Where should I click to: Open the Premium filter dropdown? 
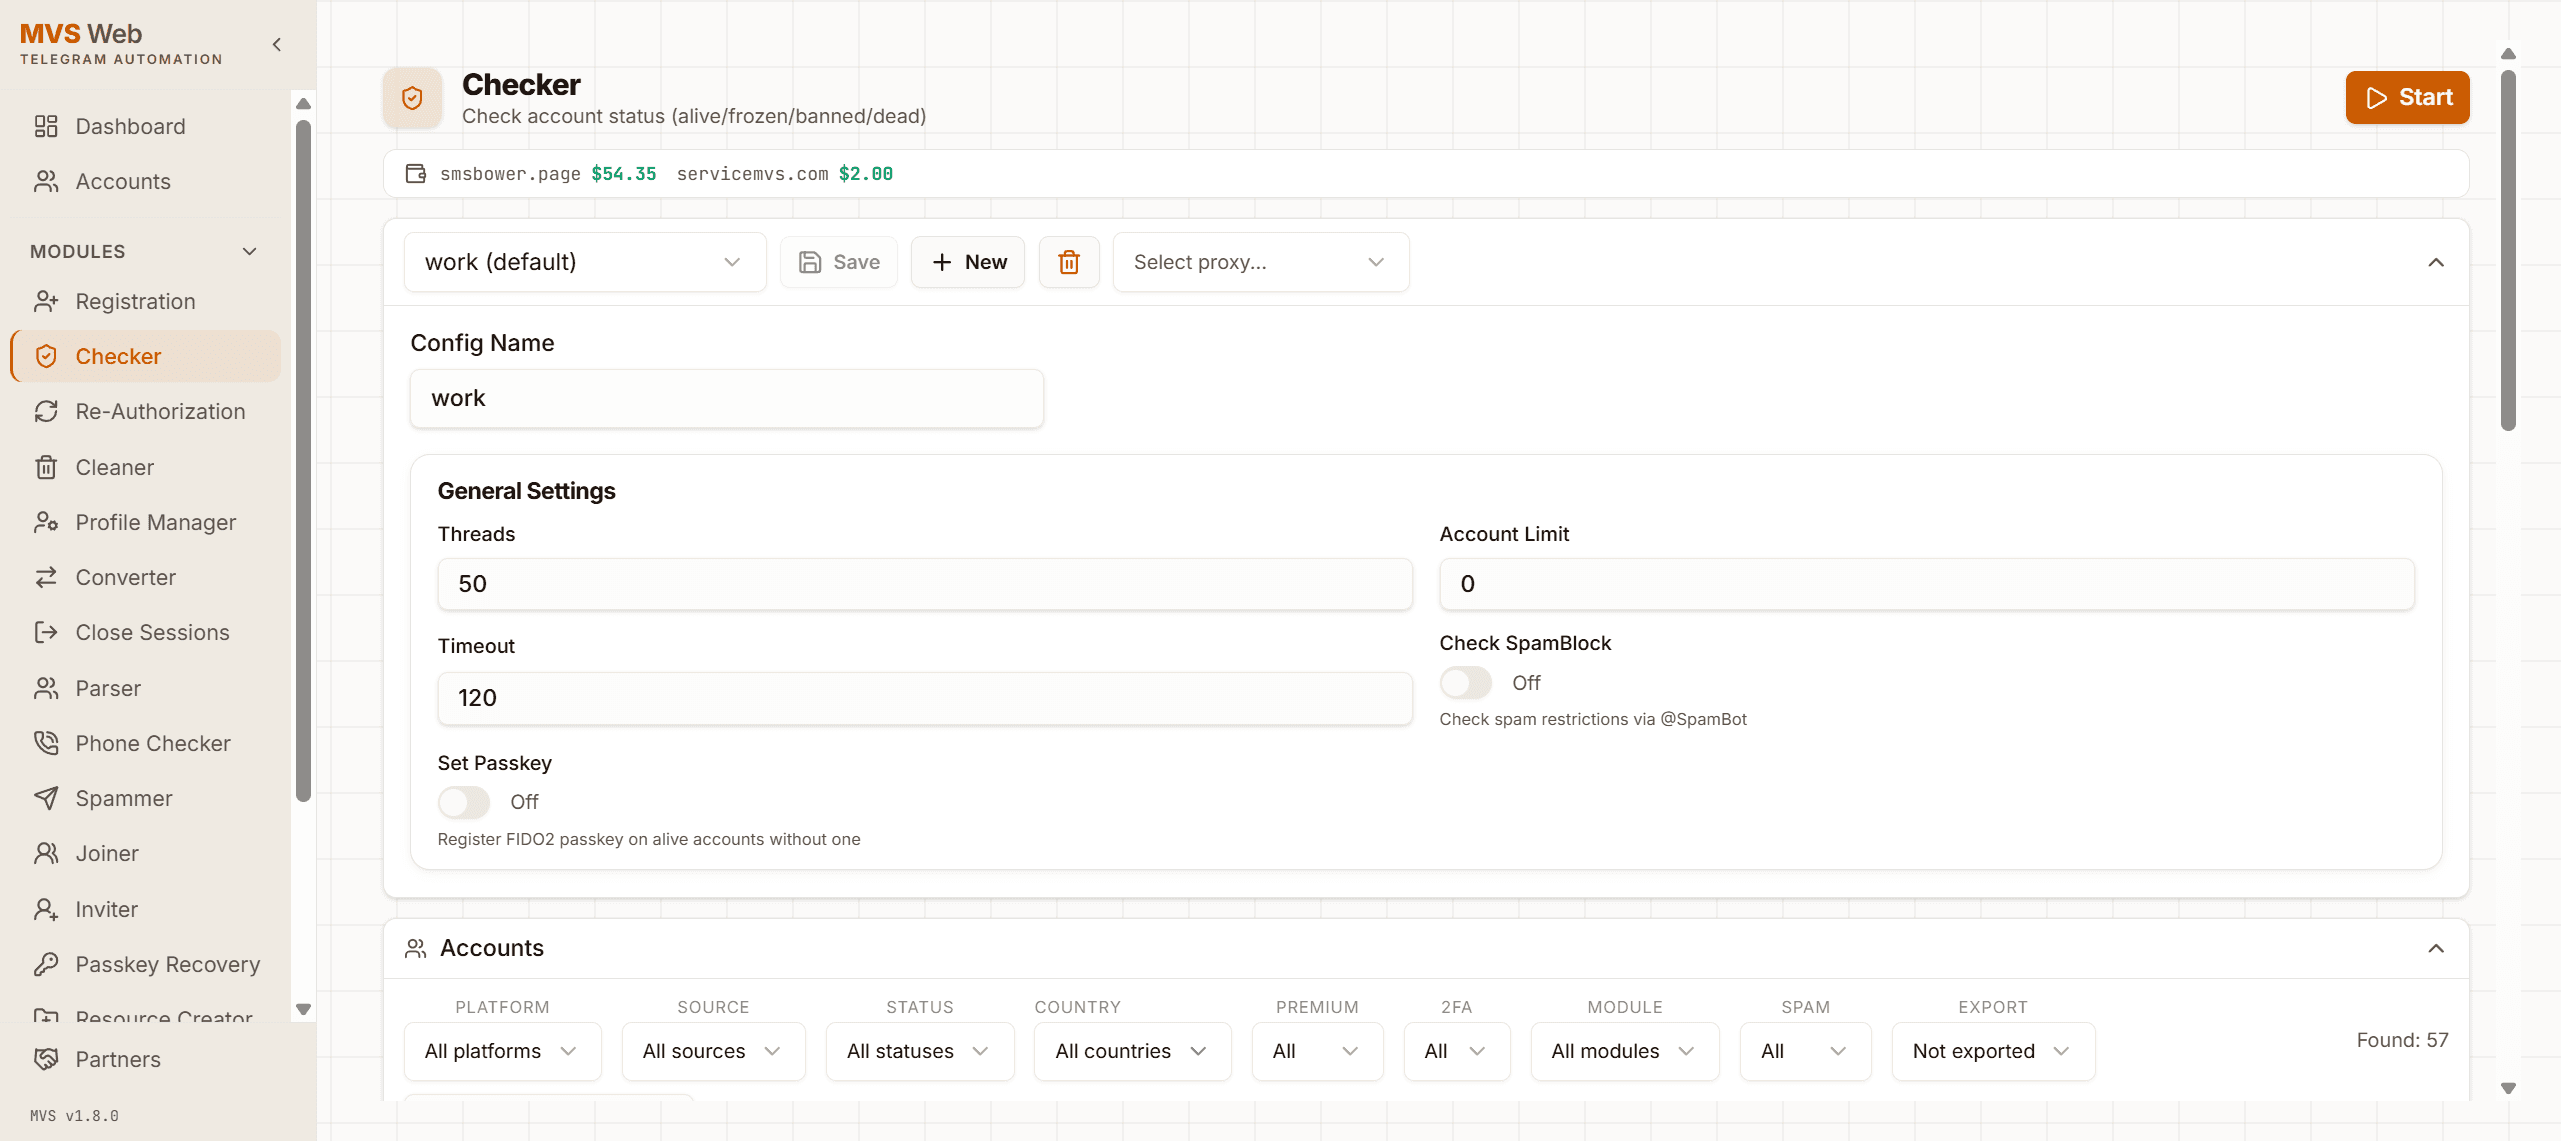click(x=1317, y=1051)
